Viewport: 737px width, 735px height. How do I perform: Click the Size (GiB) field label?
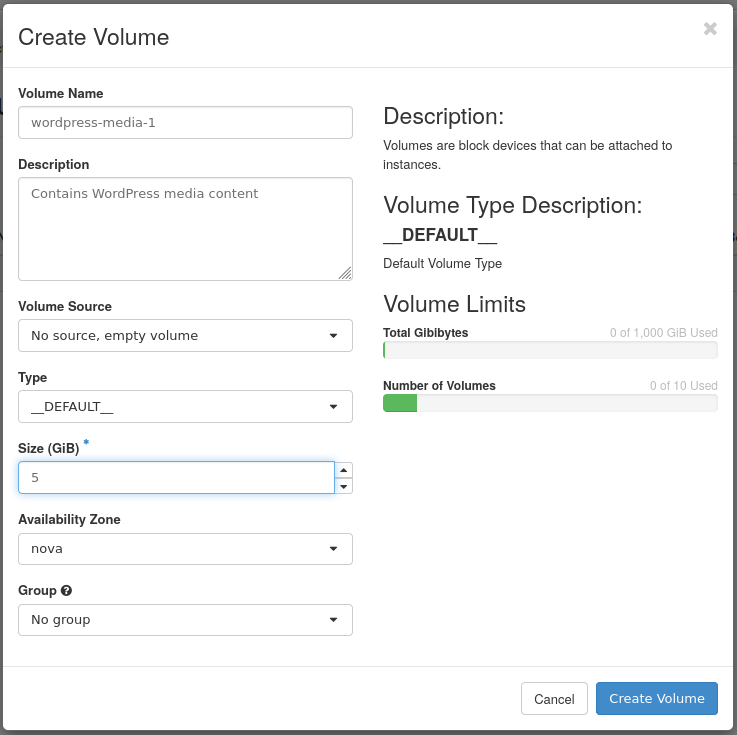(49, 449)
